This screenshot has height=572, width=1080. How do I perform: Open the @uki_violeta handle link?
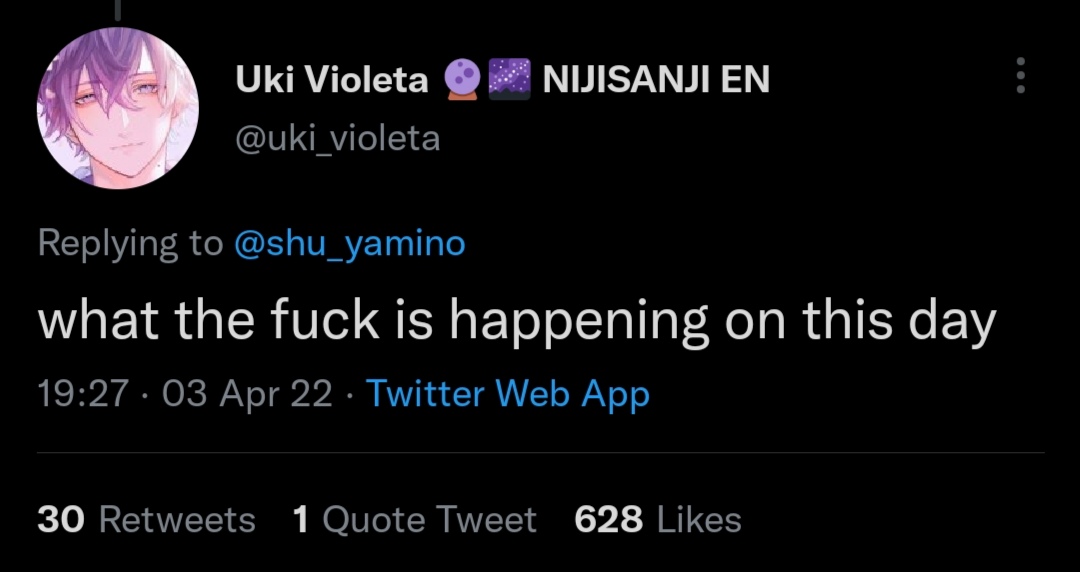(337, 138)
